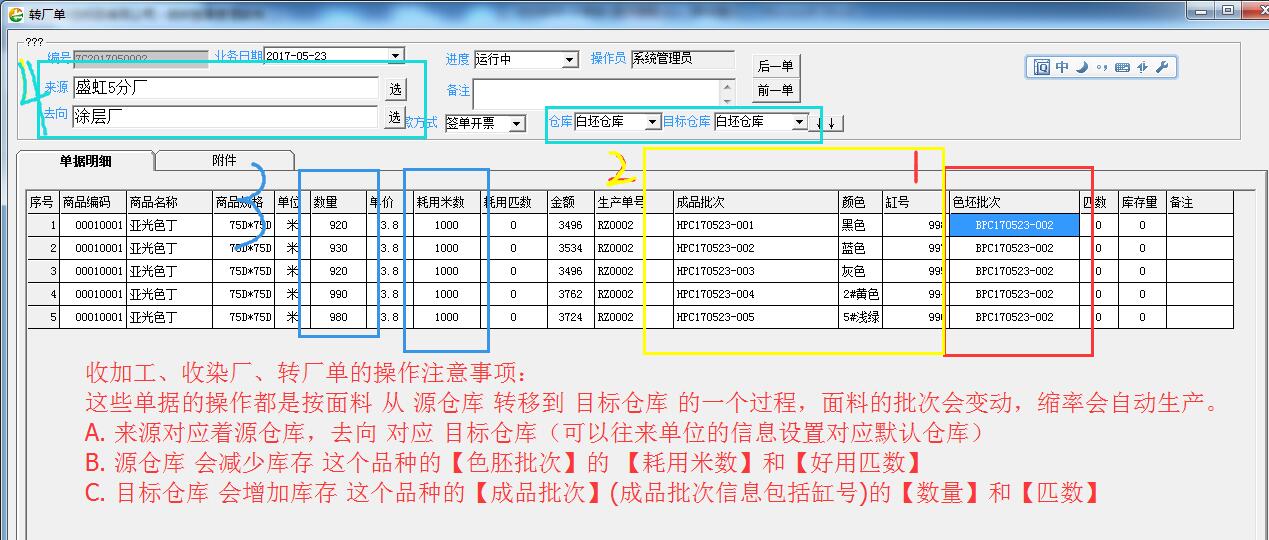The image size is (1269, 540).
Task: Open the IME soft keyboard icon
Action: (1122, 67)
